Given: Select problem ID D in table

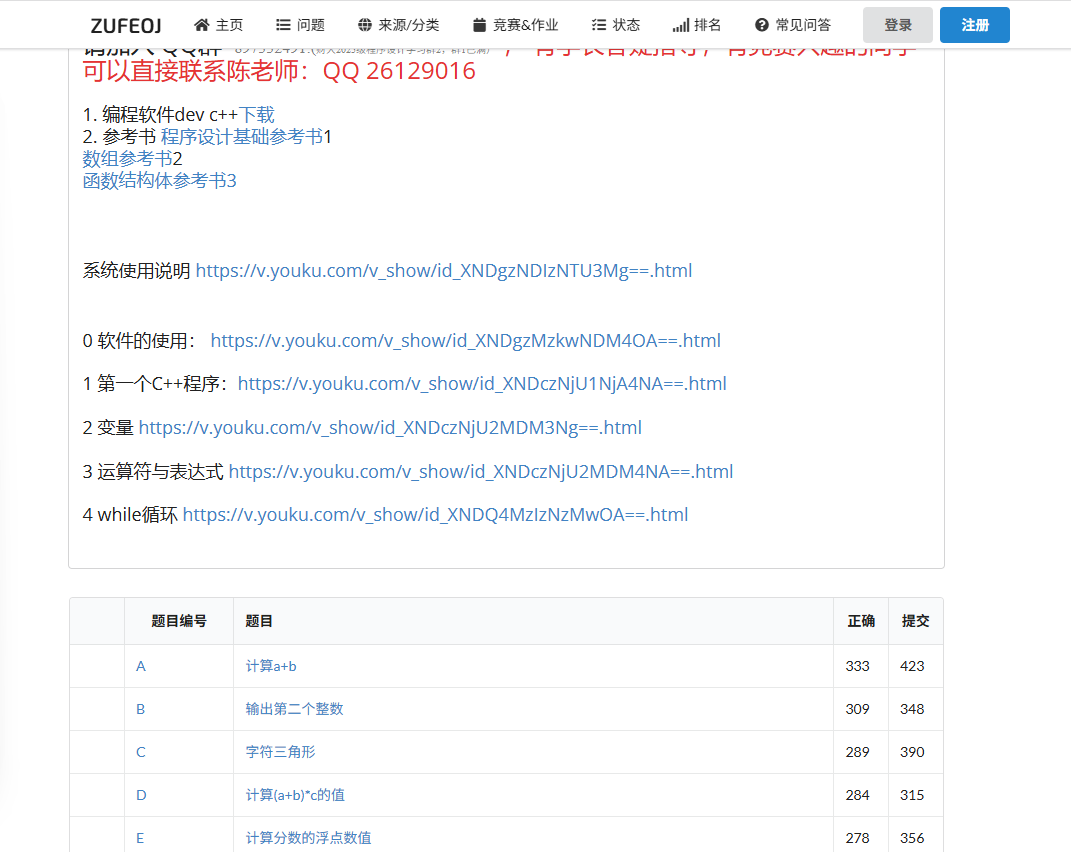Looking at the screenshot, I should [141, 795].
